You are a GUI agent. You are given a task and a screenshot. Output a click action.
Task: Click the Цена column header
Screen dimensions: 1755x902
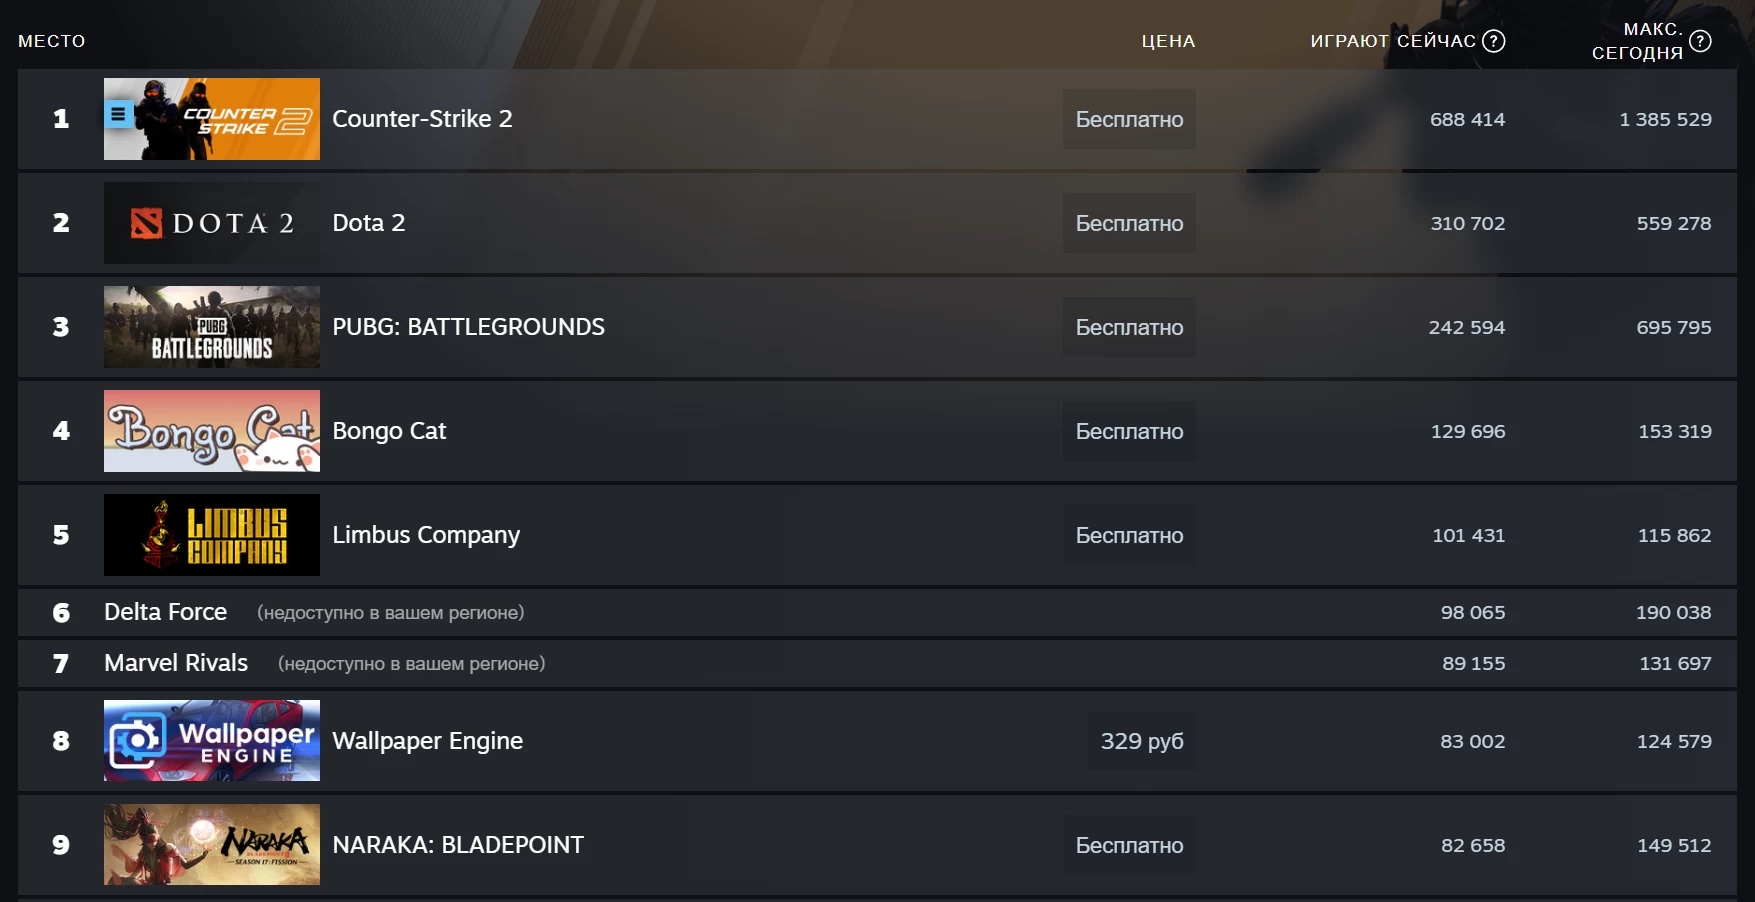1168,41
